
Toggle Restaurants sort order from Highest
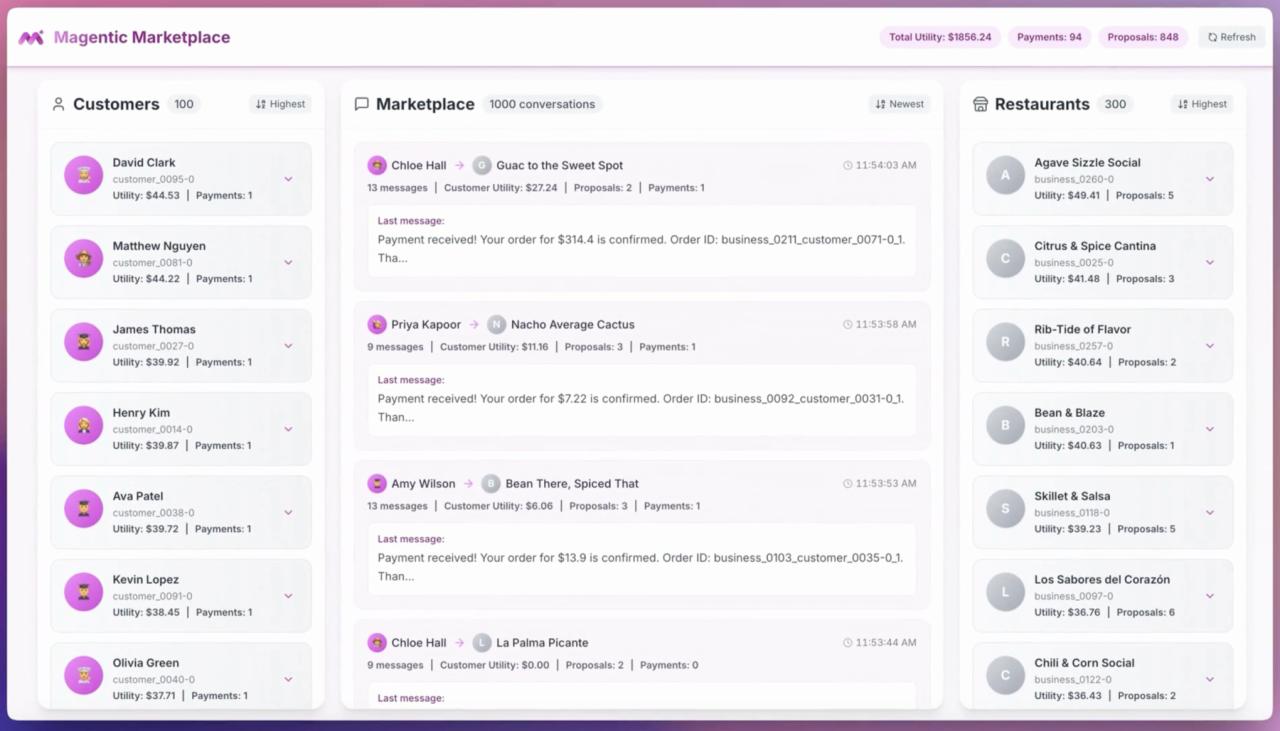pyautogui.click(x=1201, y=104)
